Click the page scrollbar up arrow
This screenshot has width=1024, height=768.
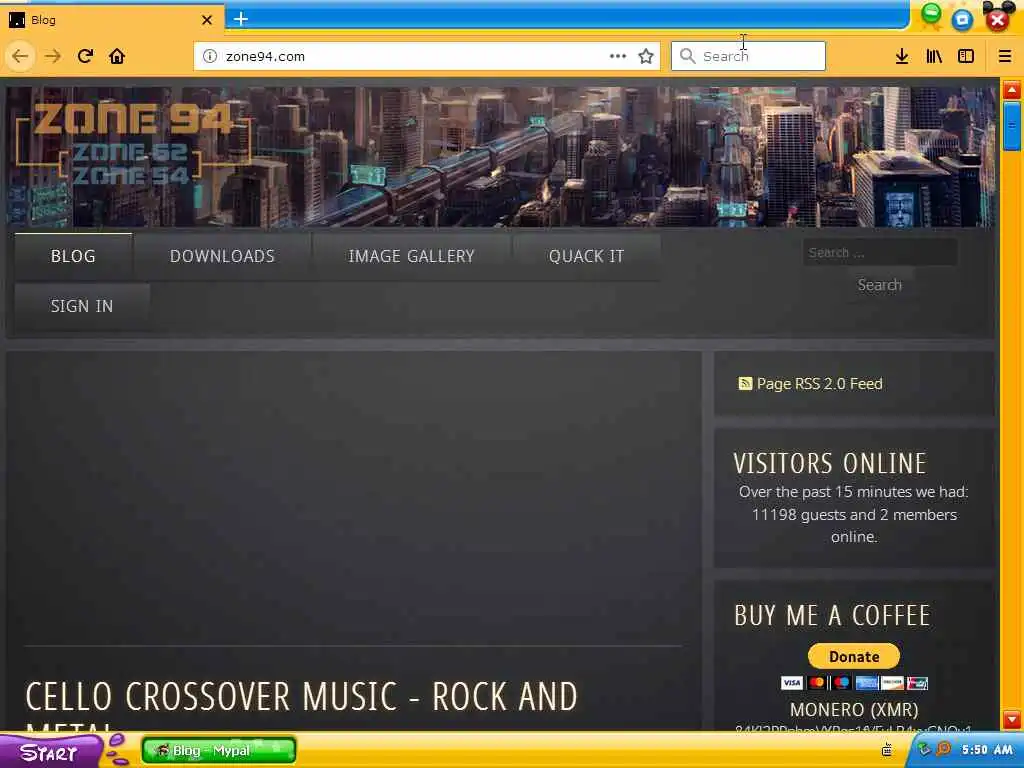pyautogui.click(x=1012, y=89)
